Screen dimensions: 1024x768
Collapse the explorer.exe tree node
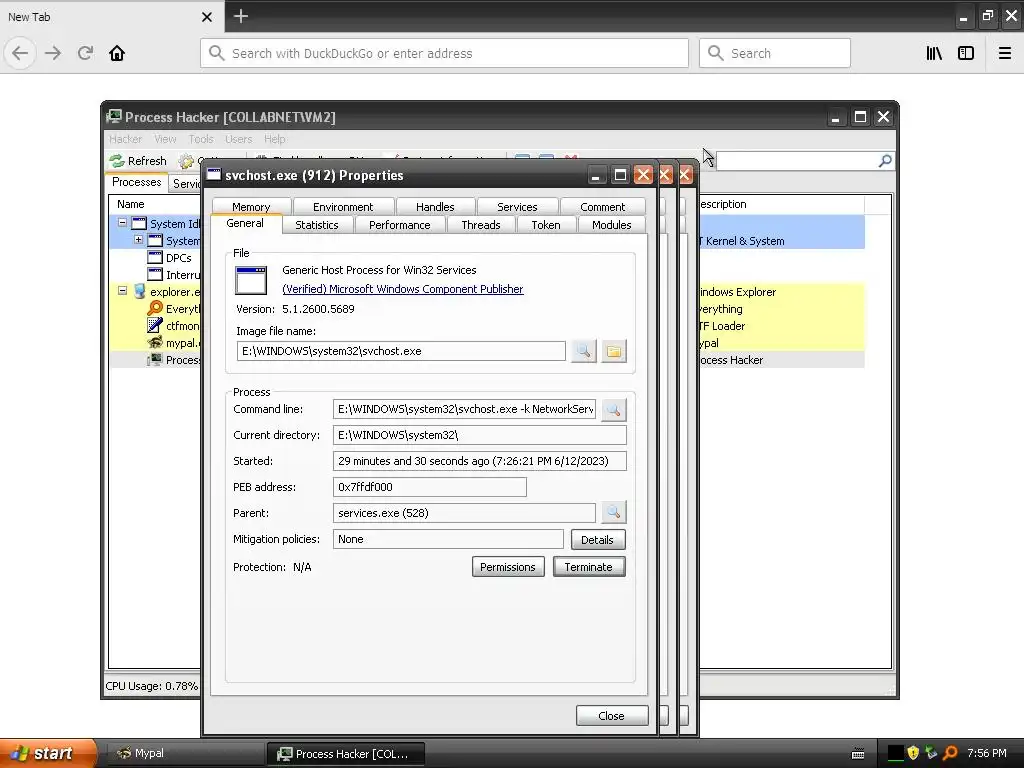(x=122, y=291)
